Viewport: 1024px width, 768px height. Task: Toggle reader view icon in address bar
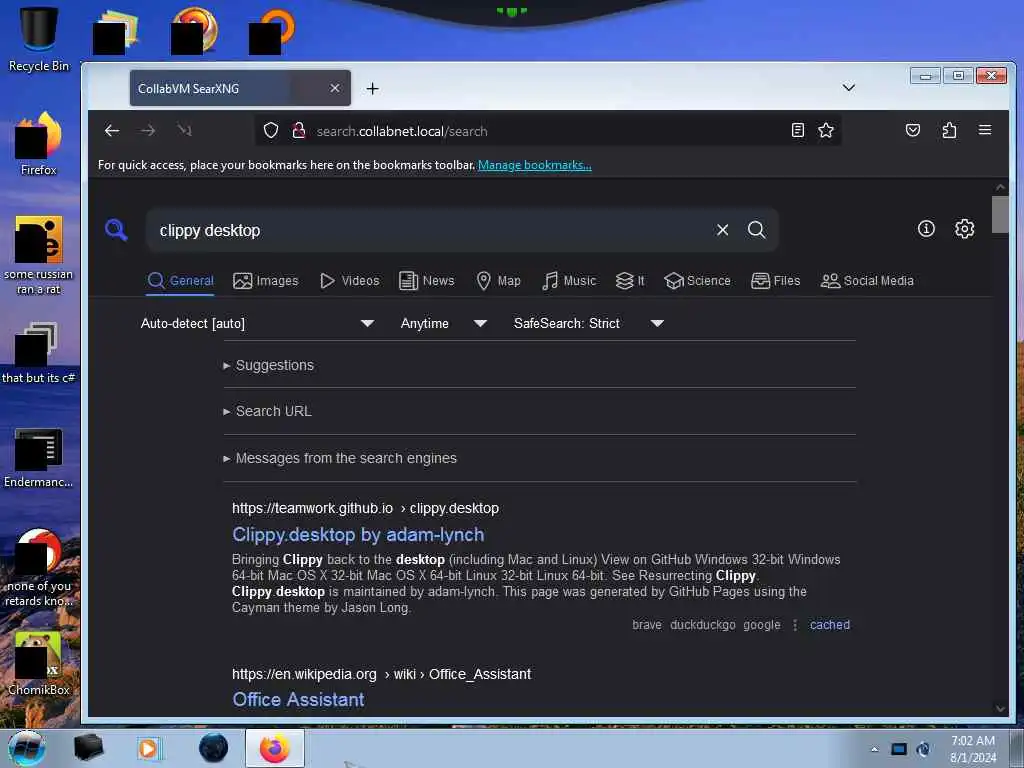tap(797, 131)
